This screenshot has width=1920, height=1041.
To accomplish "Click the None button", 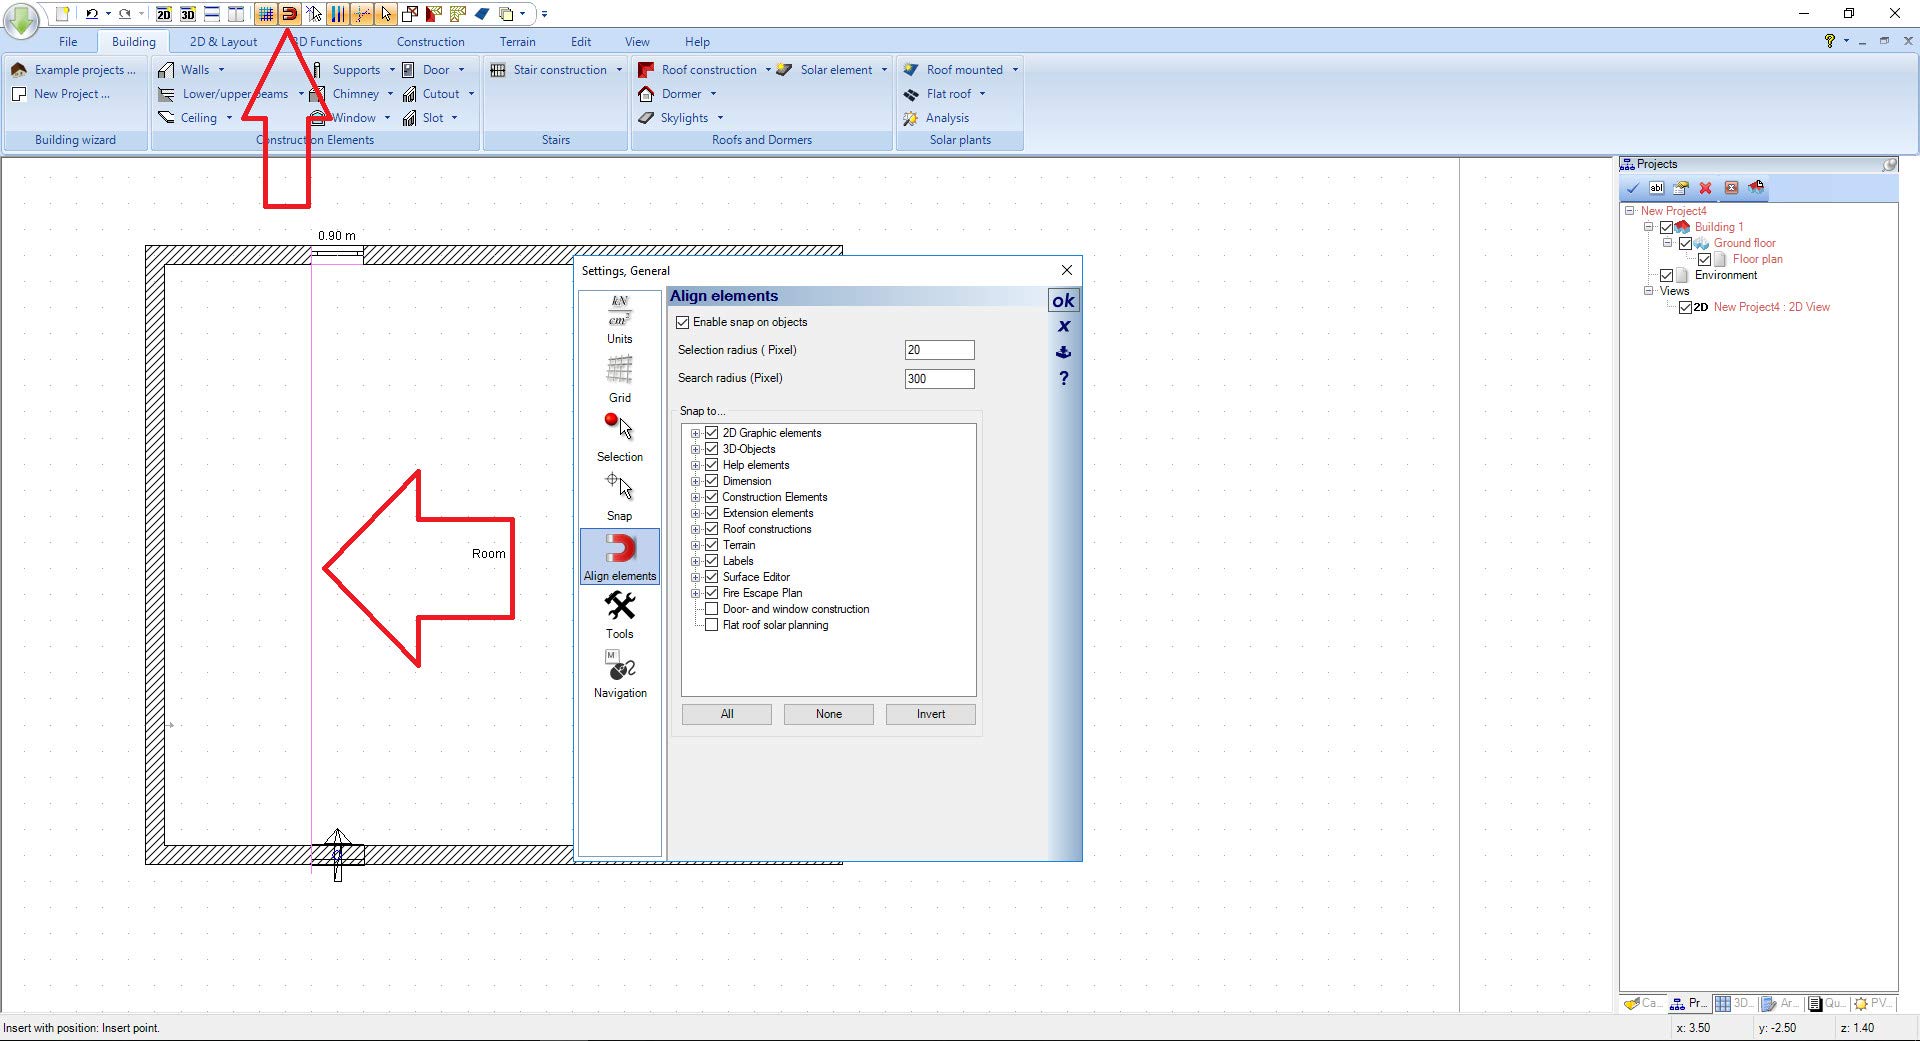I will coord(828,714).
